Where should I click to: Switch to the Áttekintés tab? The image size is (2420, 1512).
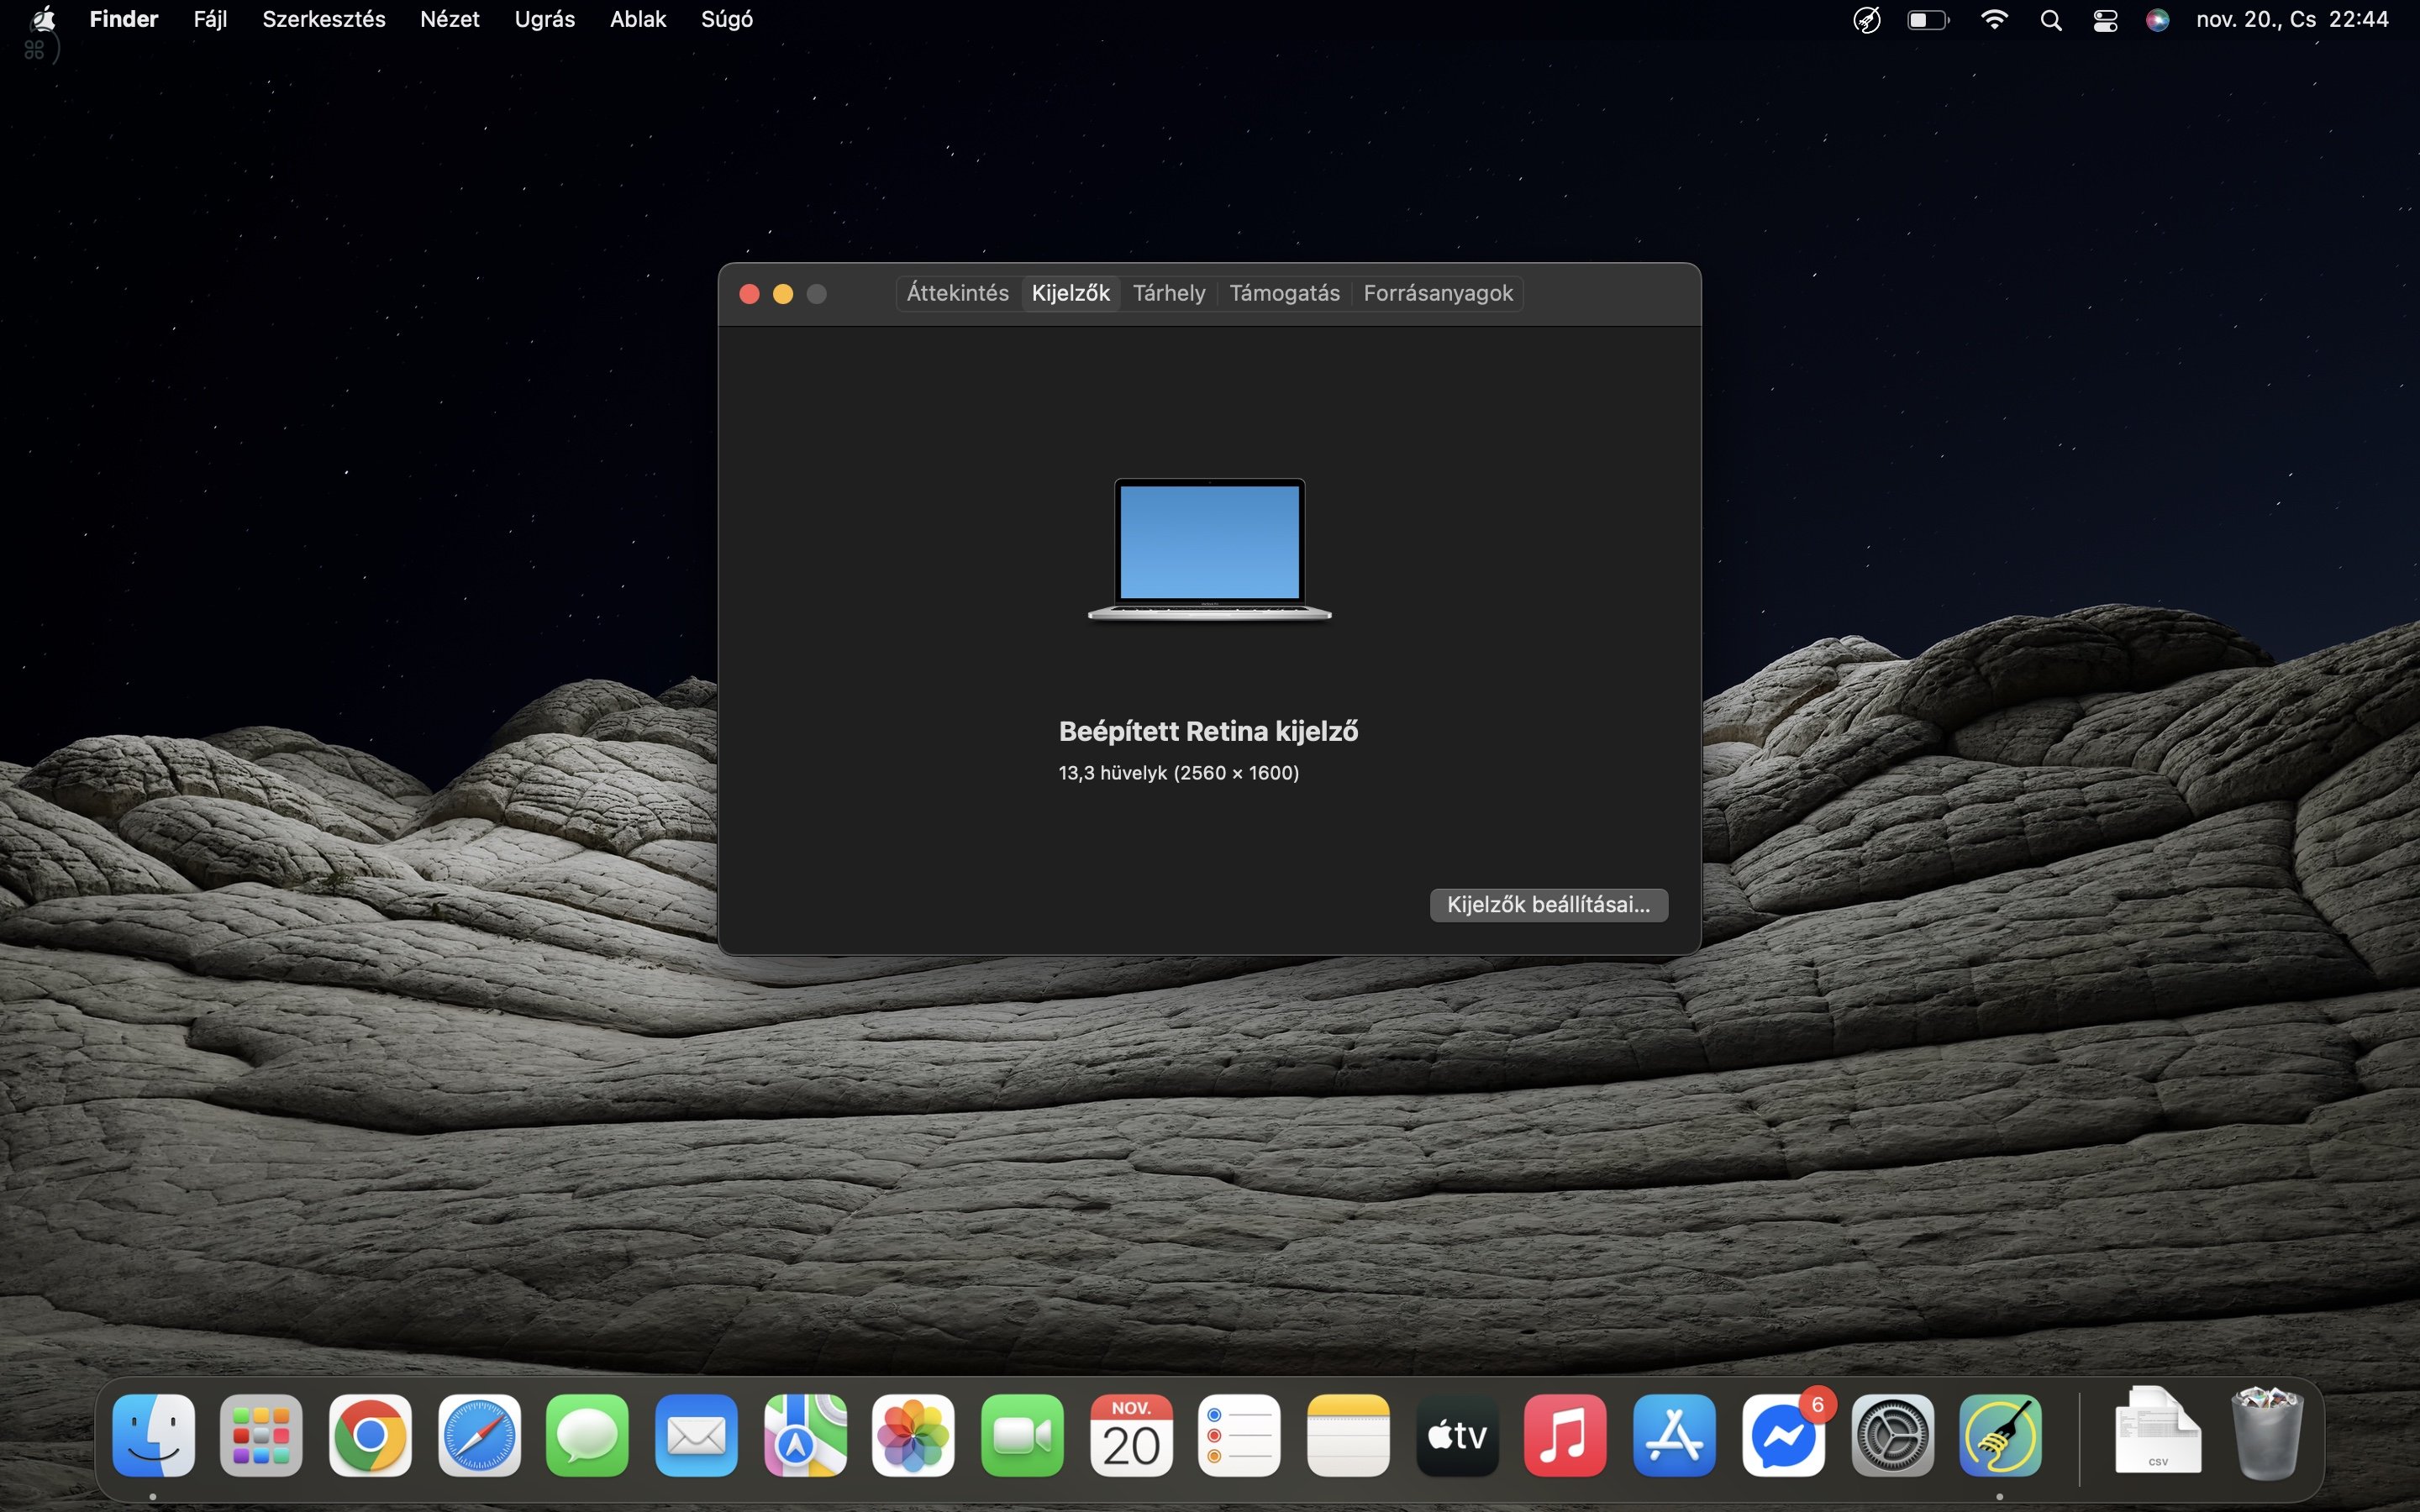(x=956, y=292)
